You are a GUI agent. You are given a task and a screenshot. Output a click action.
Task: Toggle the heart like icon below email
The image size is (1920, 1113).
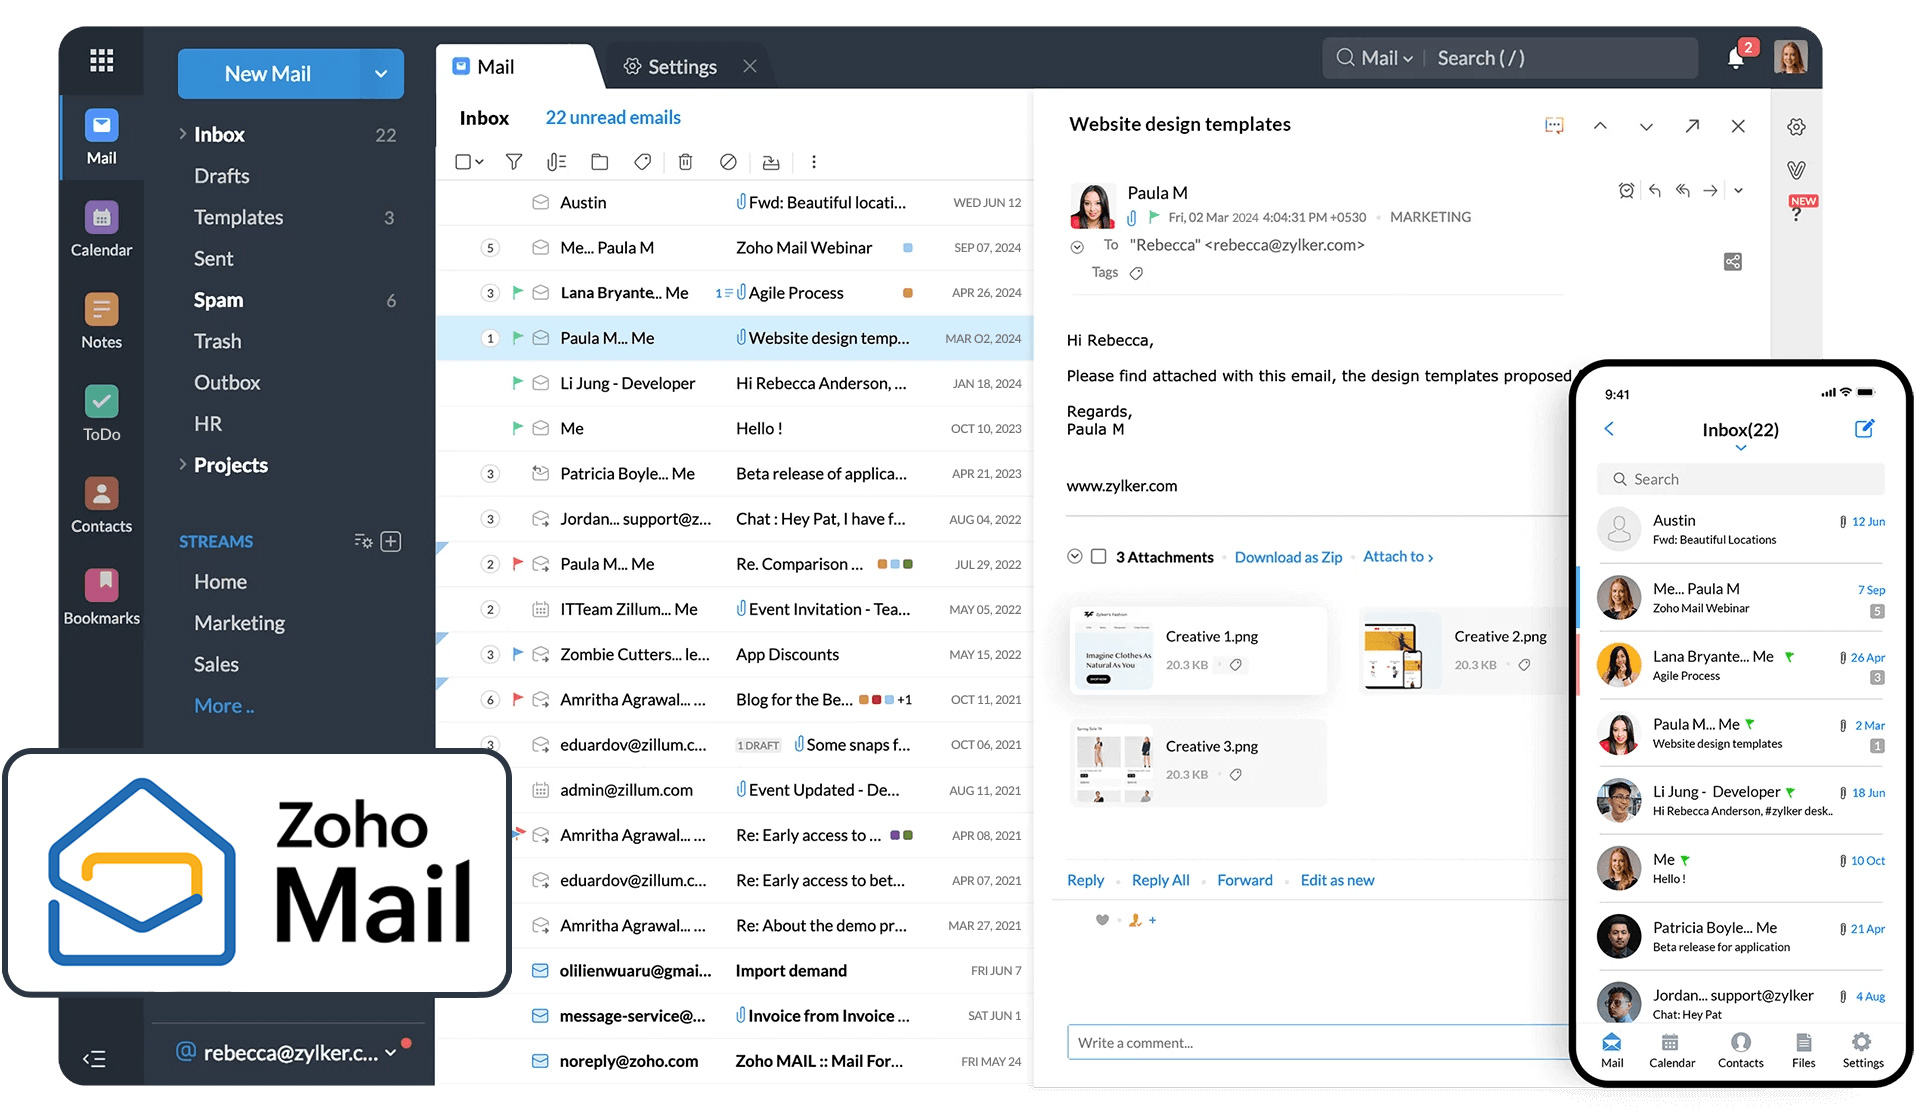pos(1102,919)
